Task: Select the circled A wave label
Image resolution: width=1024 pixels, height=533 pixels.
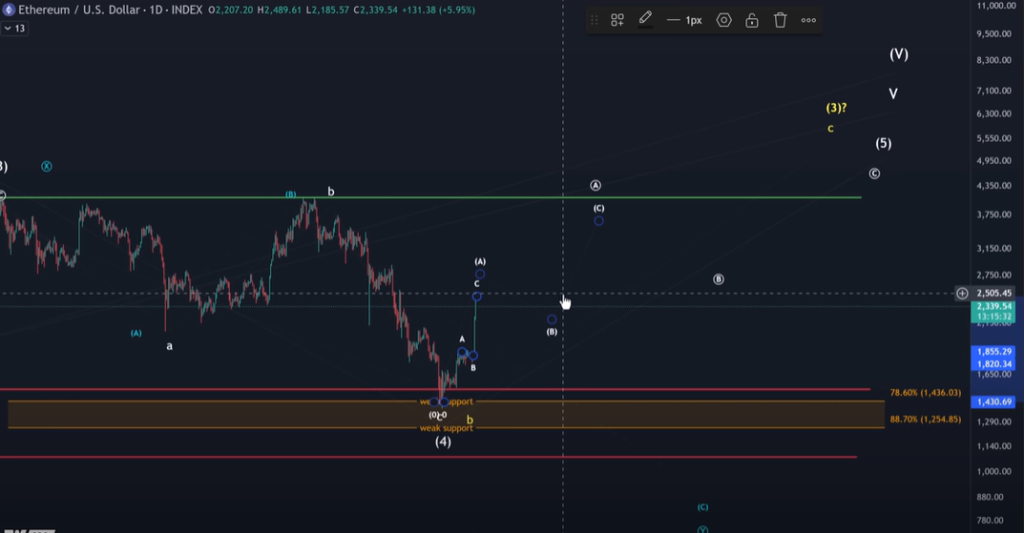Action: [x=596, y=186]
